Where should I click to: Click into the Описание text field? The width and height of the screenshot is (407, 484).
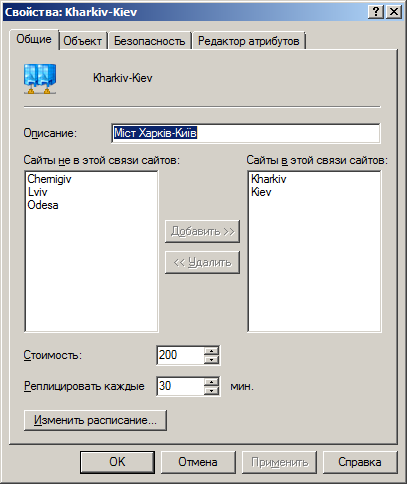tap(246, 133)
